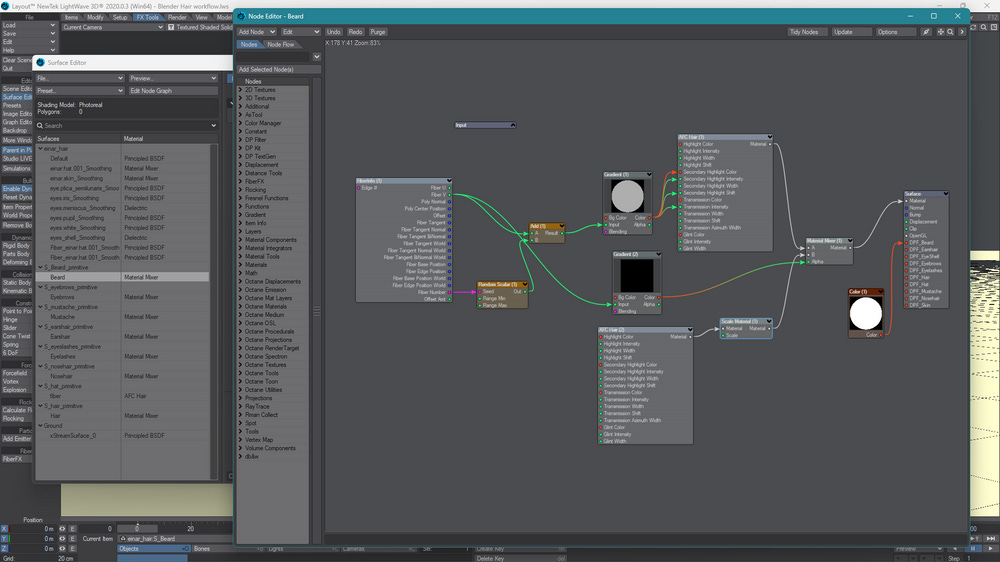The image size is (1000, 562).
Task: Click Add Selected Node(s) button
Action: coord(279,70)
